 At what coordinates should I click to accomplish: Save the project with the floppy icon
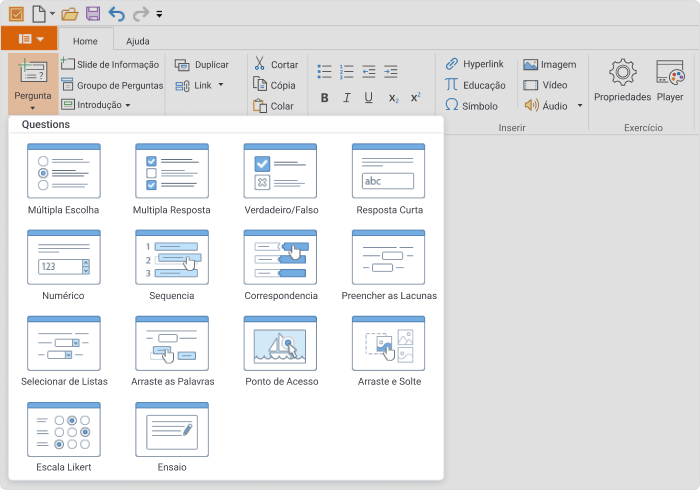pyautogui.click(x=93, y=13)
